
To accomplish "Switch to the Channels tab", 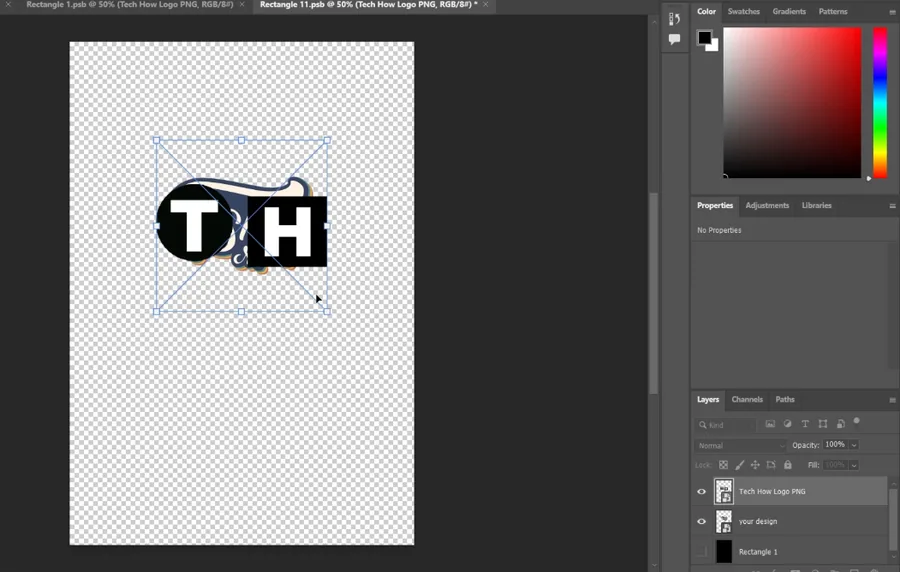I will [x=747, y=399].
